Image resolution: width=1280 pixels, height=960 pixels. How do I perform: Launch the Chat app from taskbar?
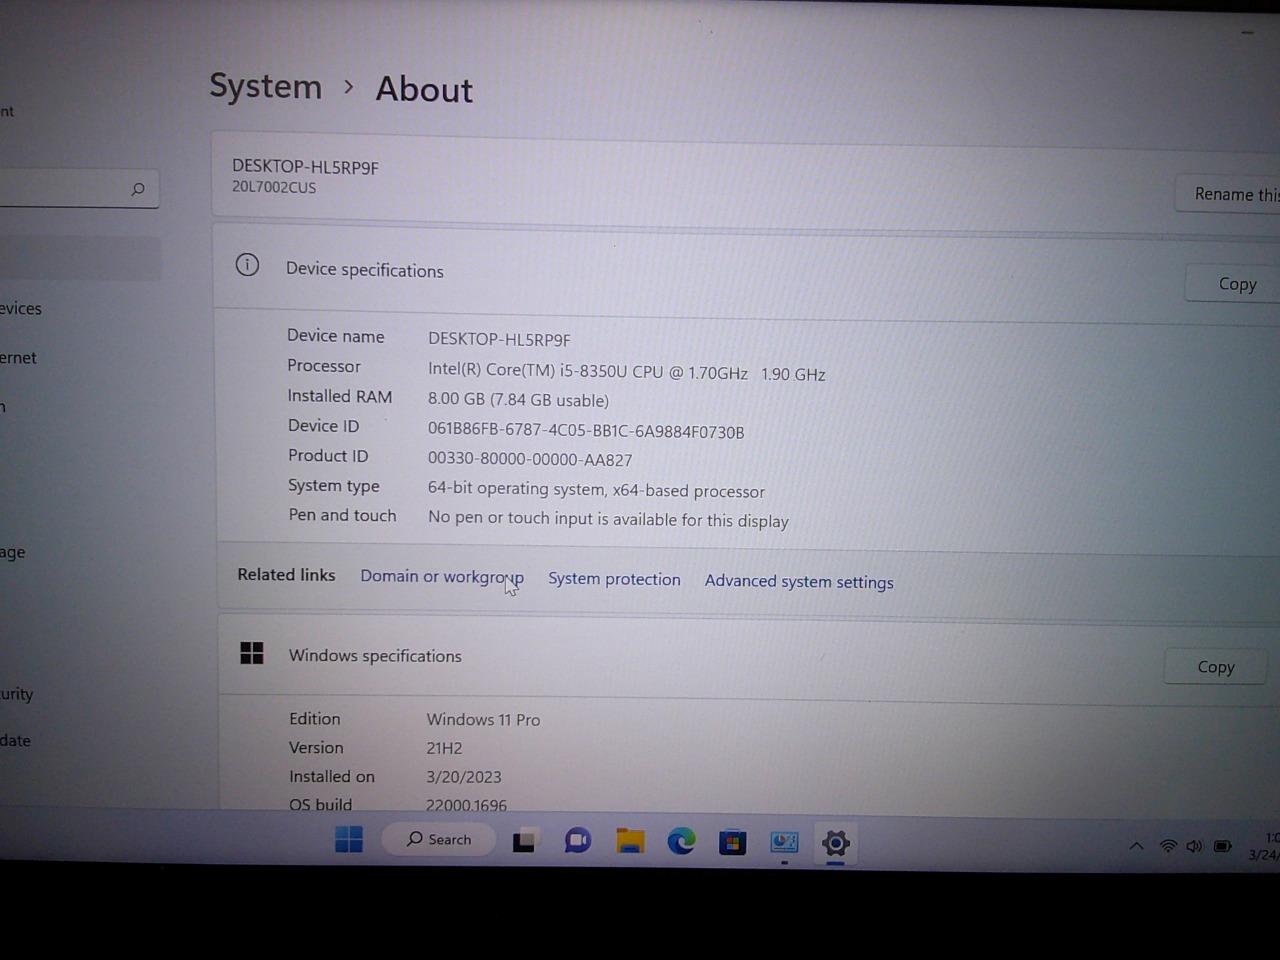pos(578,841)
